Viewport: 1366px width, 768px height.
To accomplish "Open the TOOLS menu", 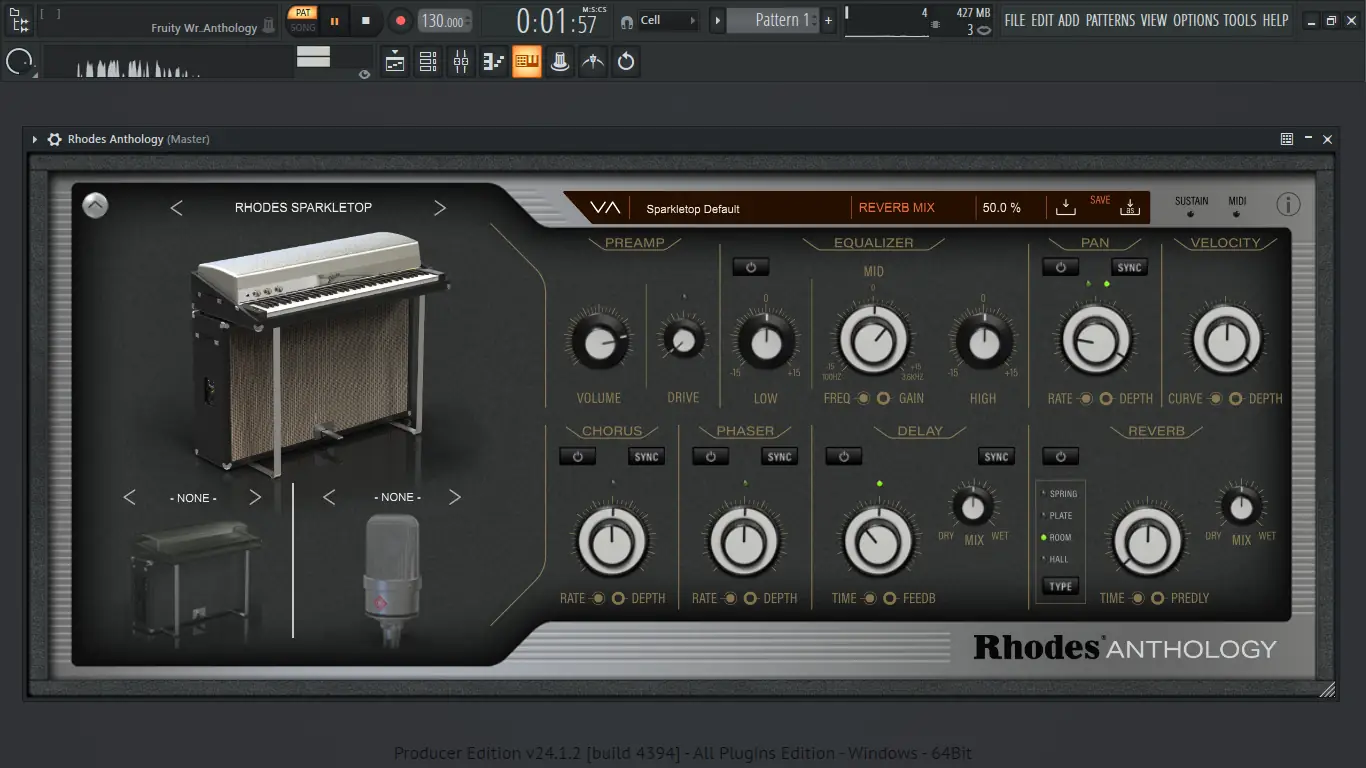I will (x=1240, y=20).
